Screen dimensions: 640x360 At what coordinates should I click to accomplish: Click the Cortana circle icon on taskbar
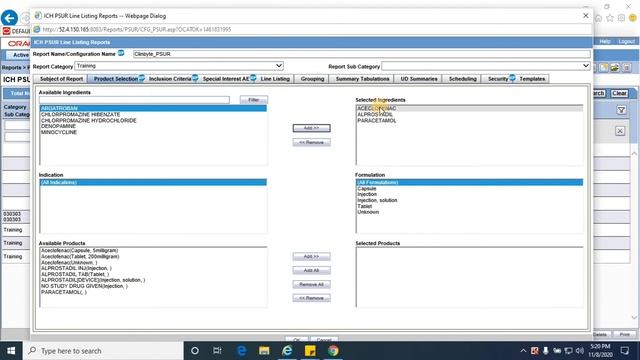(195, 351)
